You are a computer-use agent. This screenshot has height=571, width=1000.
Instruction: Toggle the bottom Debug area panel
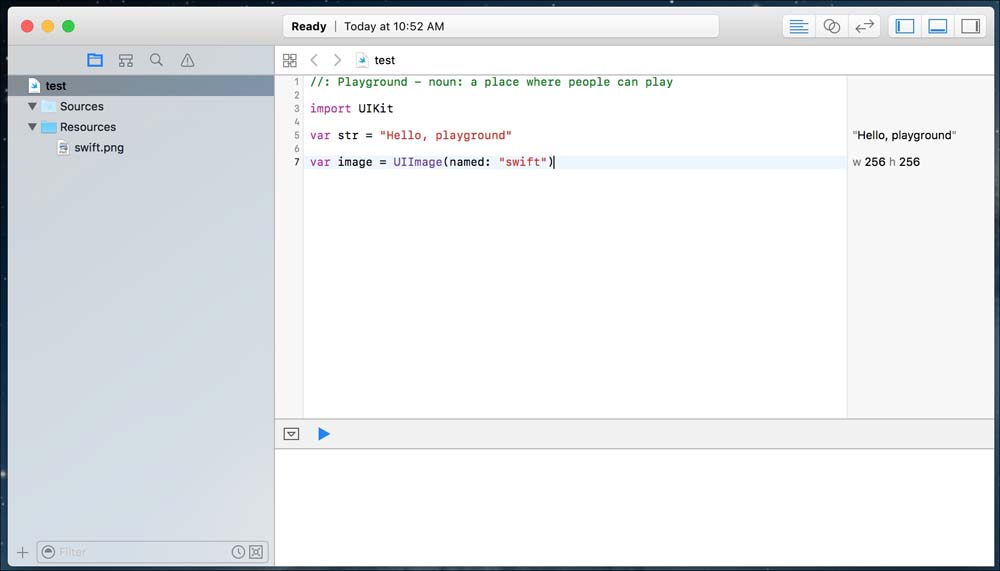tap(938, 27)
